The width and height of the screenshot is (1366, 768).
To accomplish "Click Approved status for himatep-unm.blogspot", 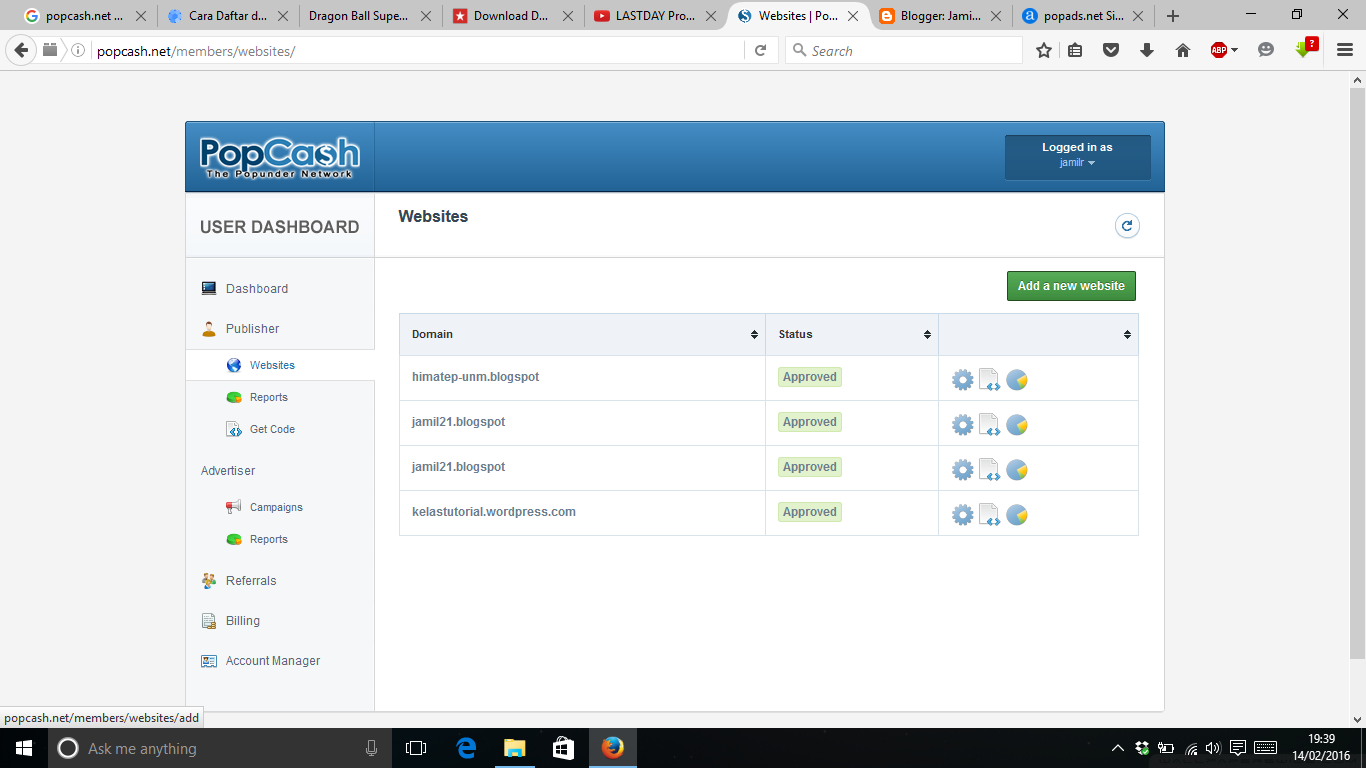I will tap(810, 377).
